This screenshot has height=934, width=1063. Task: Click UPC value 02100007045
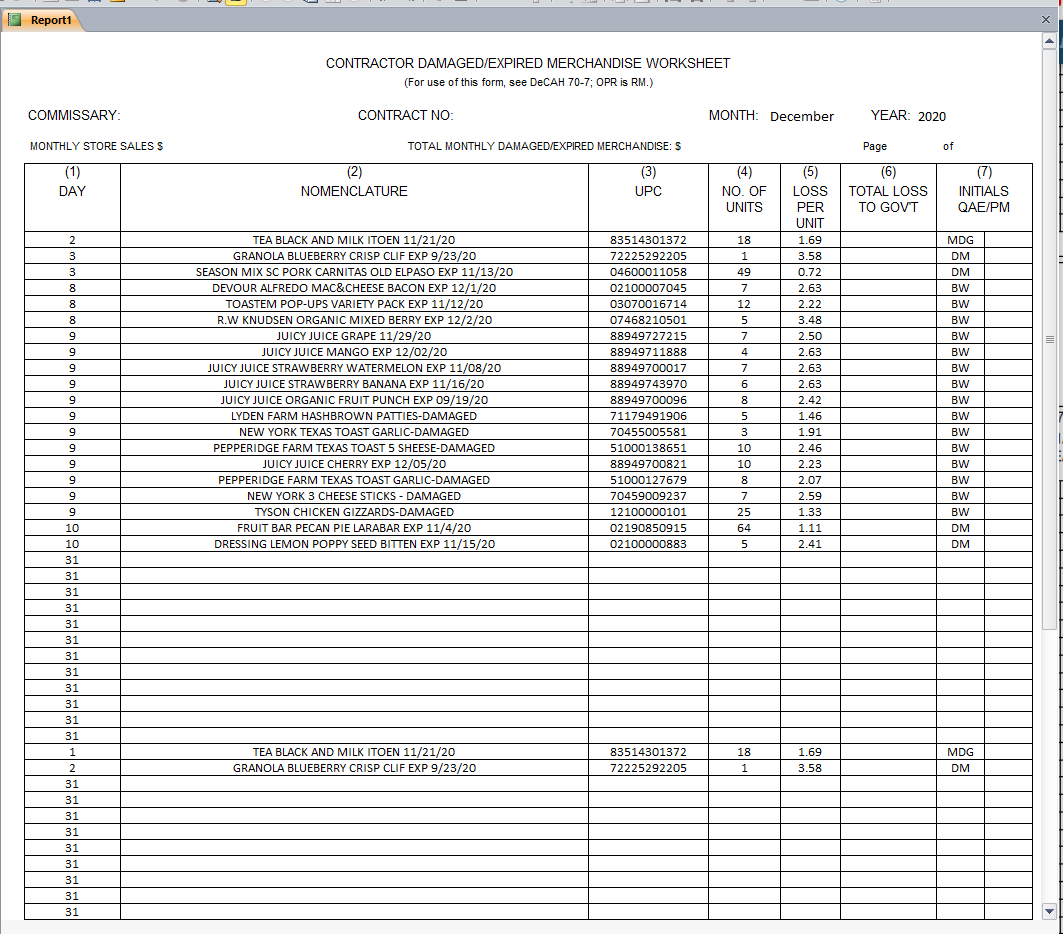[648, 288]
